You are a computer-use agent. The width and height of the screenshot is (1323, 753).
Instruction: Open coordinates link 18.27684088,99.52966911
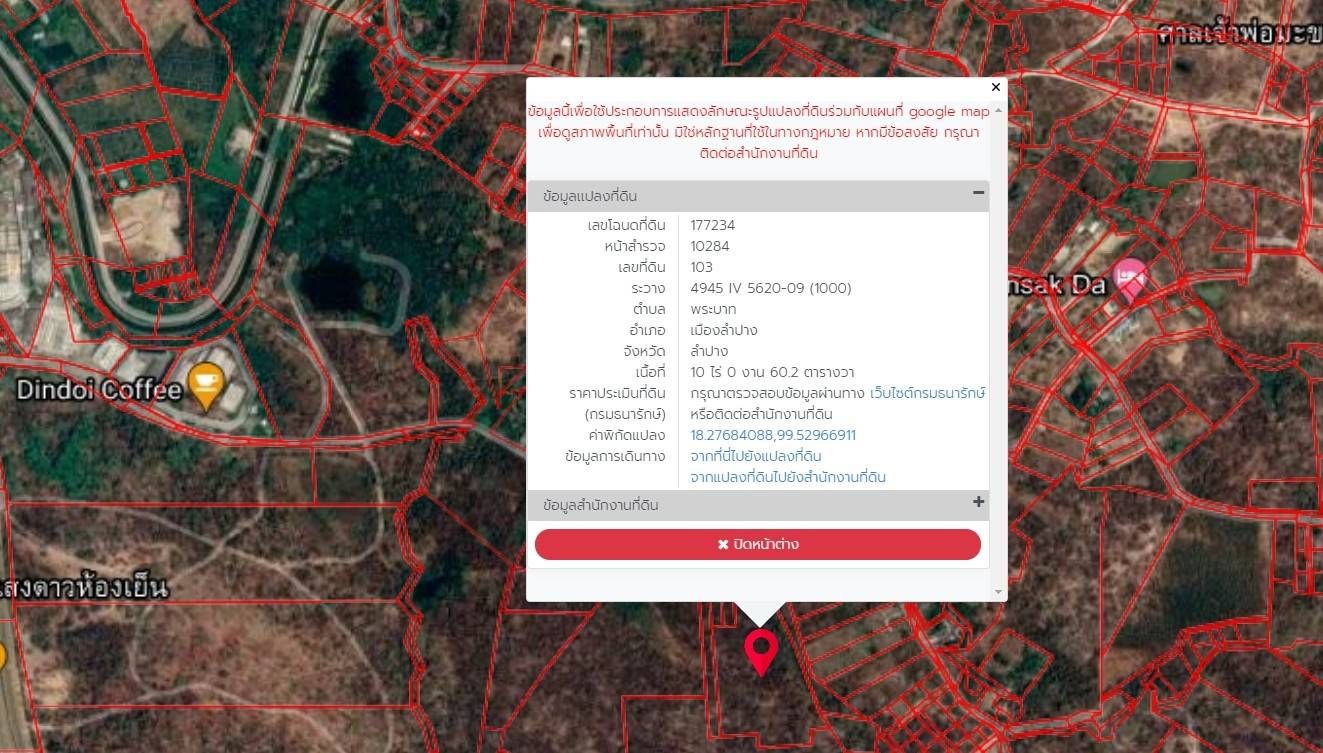773,435
